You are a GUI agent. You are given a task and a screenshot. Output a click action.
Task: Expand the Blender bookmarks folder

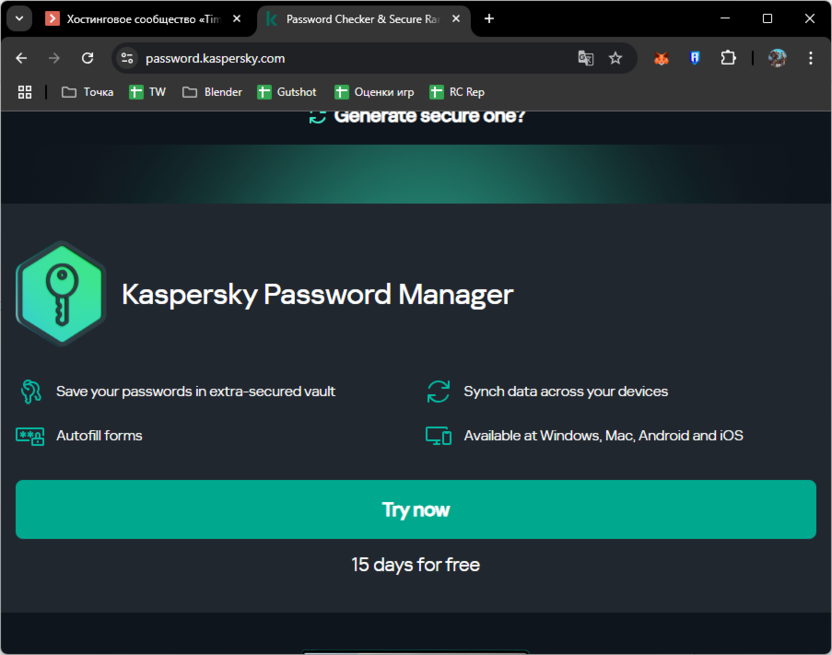[212, 92]
